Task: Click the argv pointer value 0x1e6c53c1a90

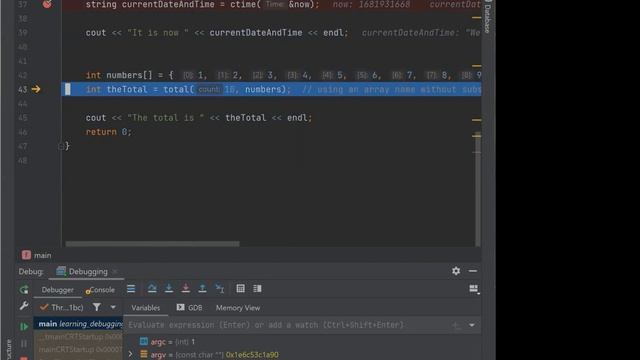Action: pyautogui.click(x=252, y=355)
